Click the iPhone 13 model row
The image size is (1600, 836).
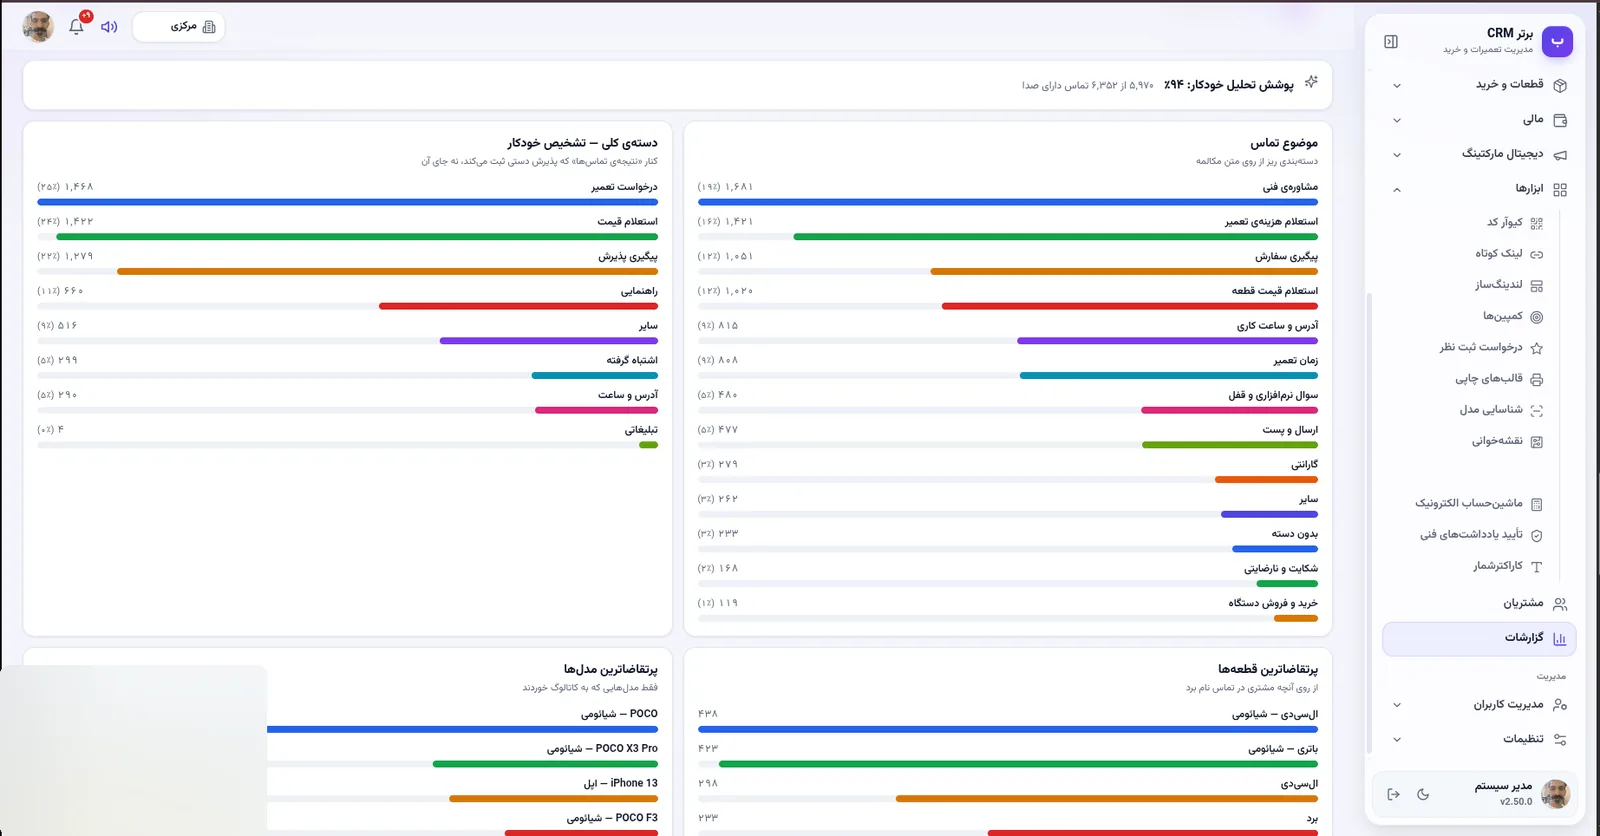point(462,790)
